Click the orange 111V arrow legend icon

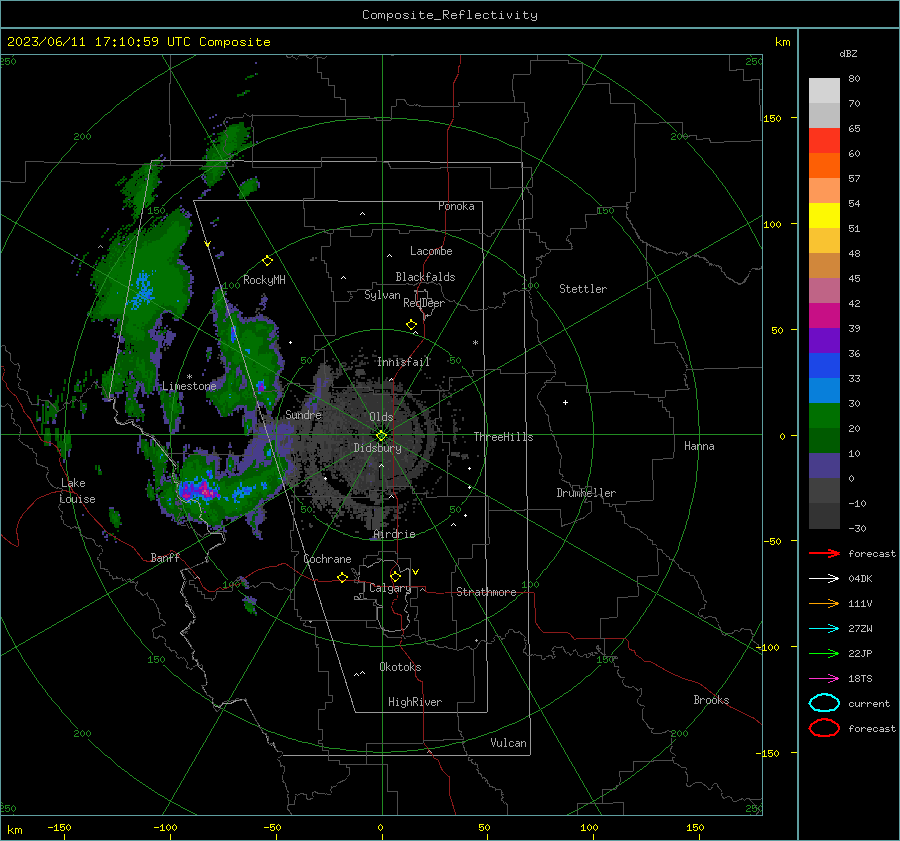[x=824, y=603]
